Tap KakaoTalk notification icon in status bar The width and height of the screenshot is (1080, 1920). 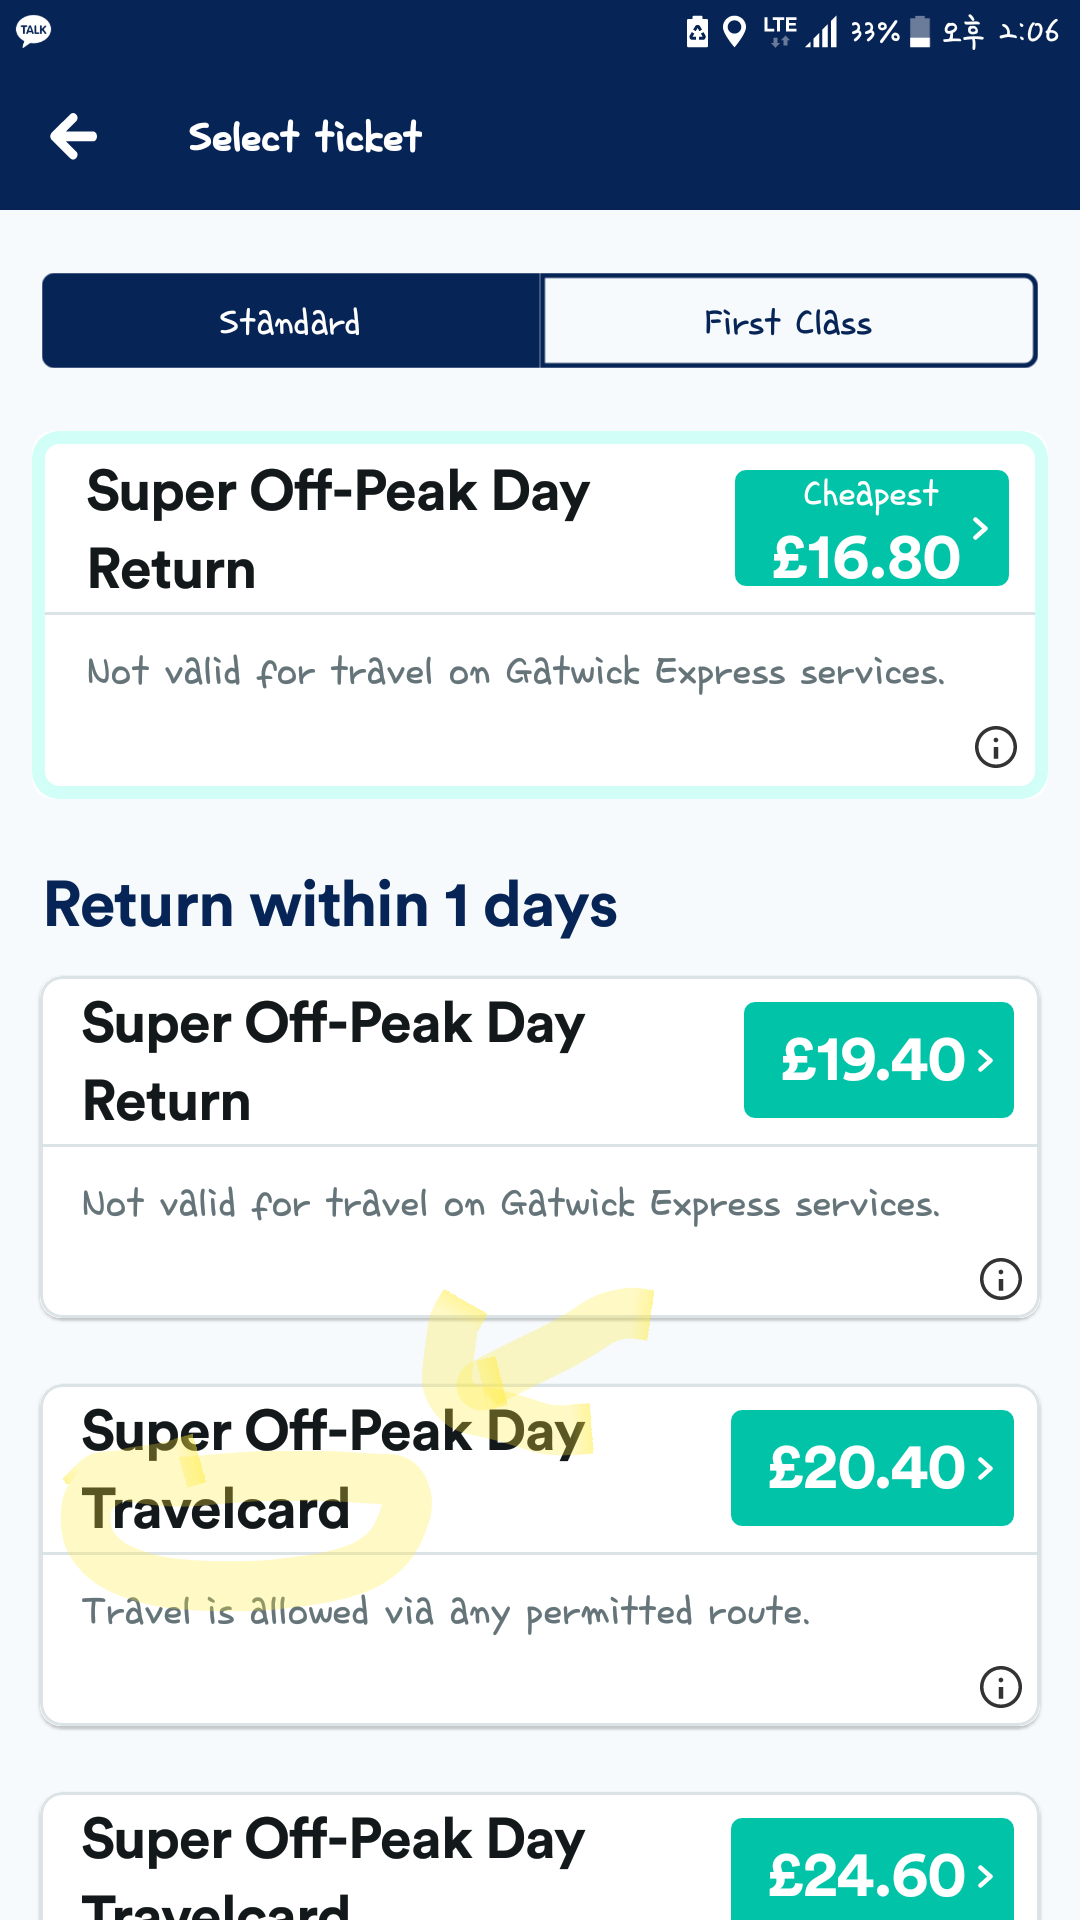[x=33, y=30]
